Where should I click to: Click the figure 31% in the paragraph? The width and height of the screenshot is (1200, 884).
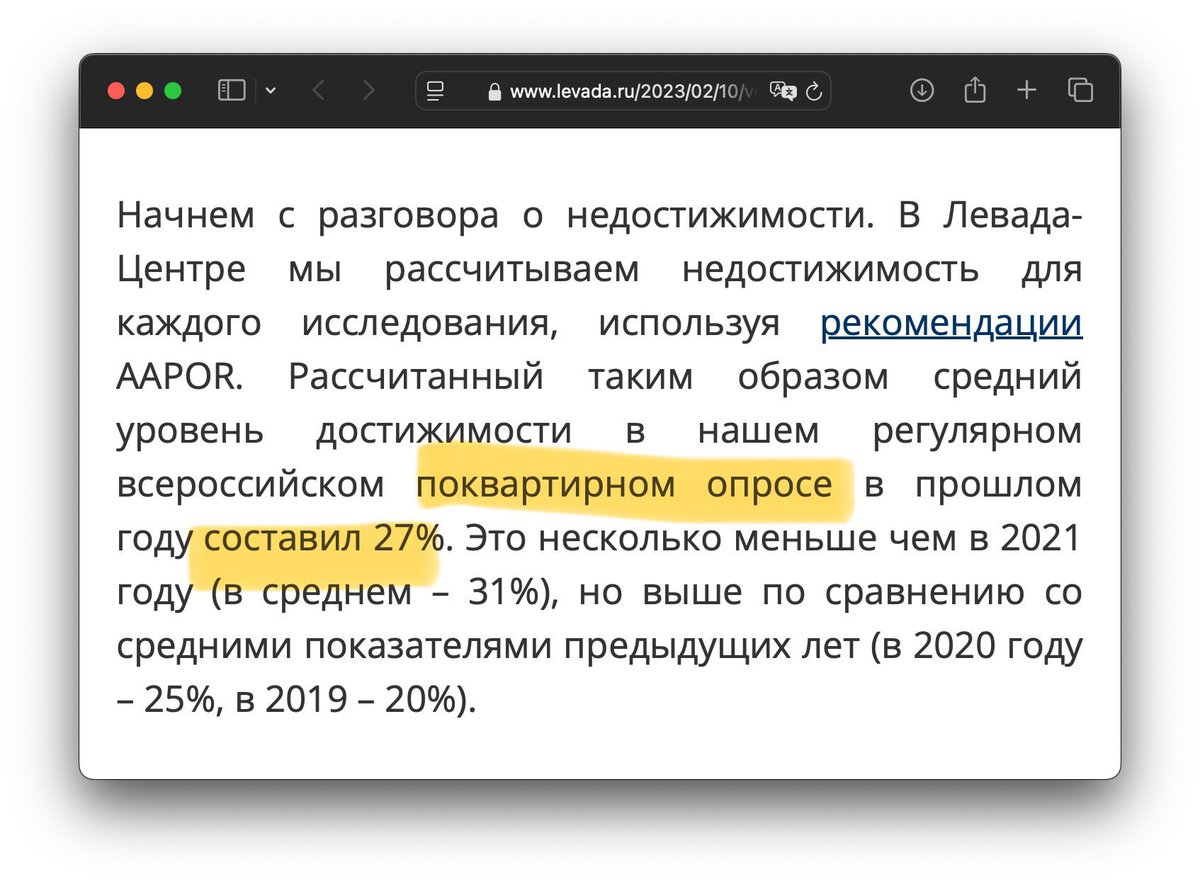[506, 593]
